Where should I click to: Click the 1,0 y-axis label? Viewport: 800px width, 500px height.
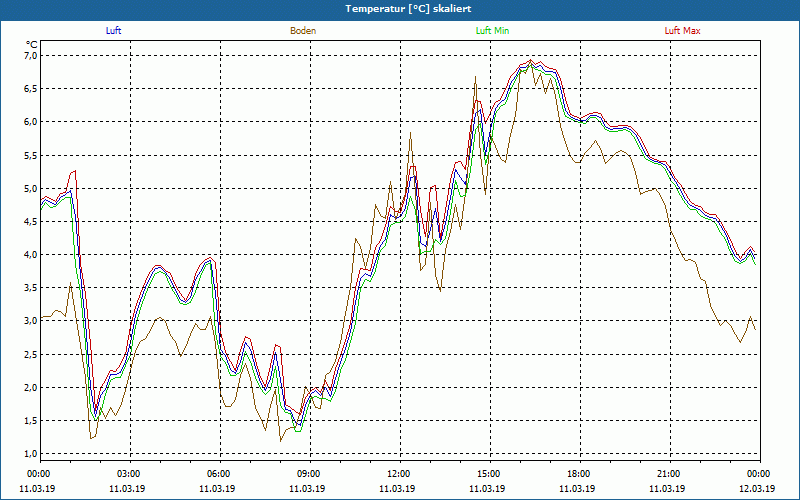pos(31,454)
